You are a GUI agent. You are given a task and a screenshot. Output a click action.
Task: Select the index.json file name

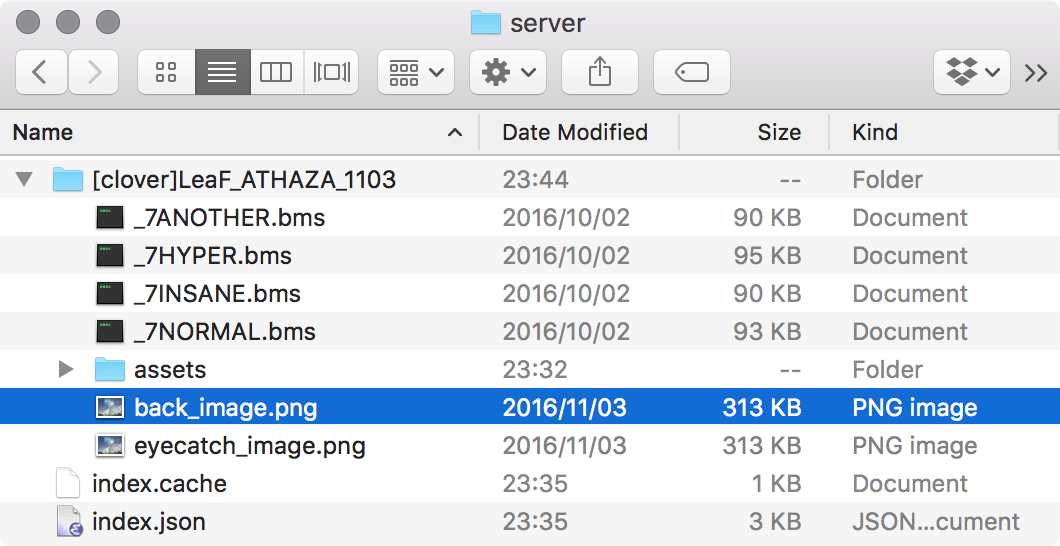(x=149, y=522)
